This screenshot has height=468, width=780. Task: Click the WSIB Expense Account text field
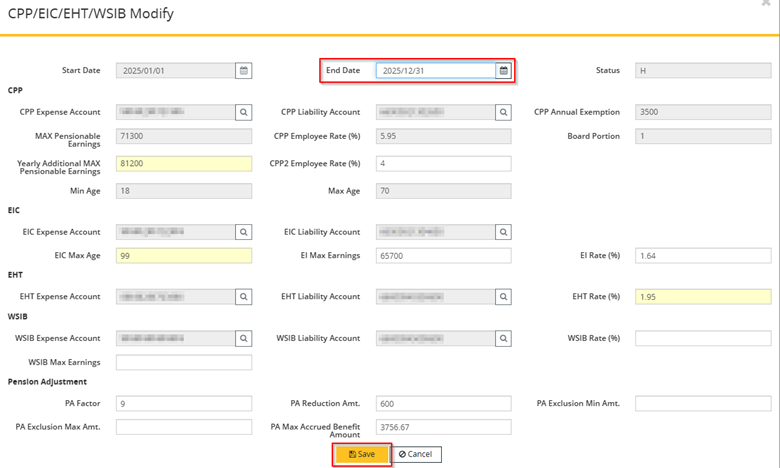176,339
